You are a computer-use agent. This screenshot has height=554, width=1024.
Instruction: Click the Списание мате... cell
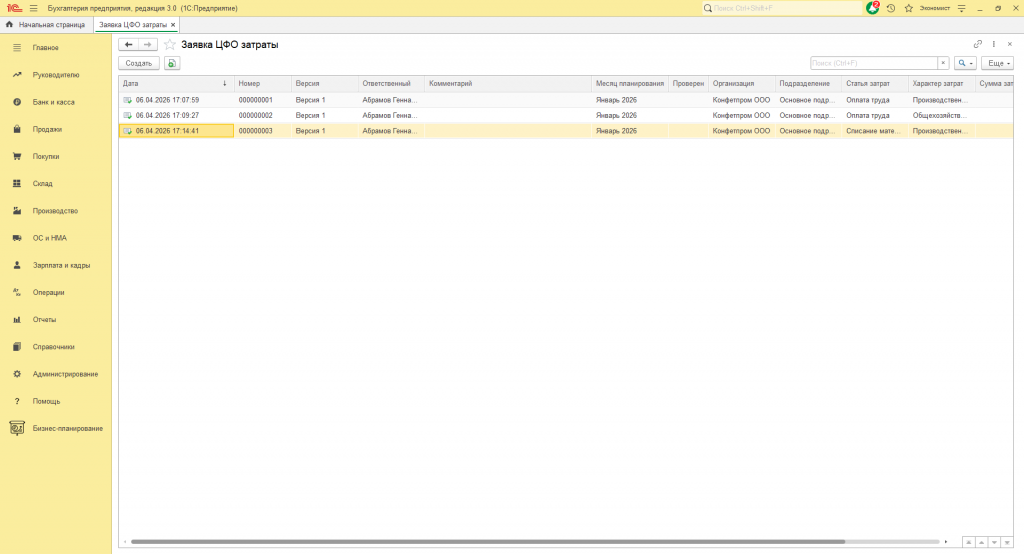pos(875,131)
